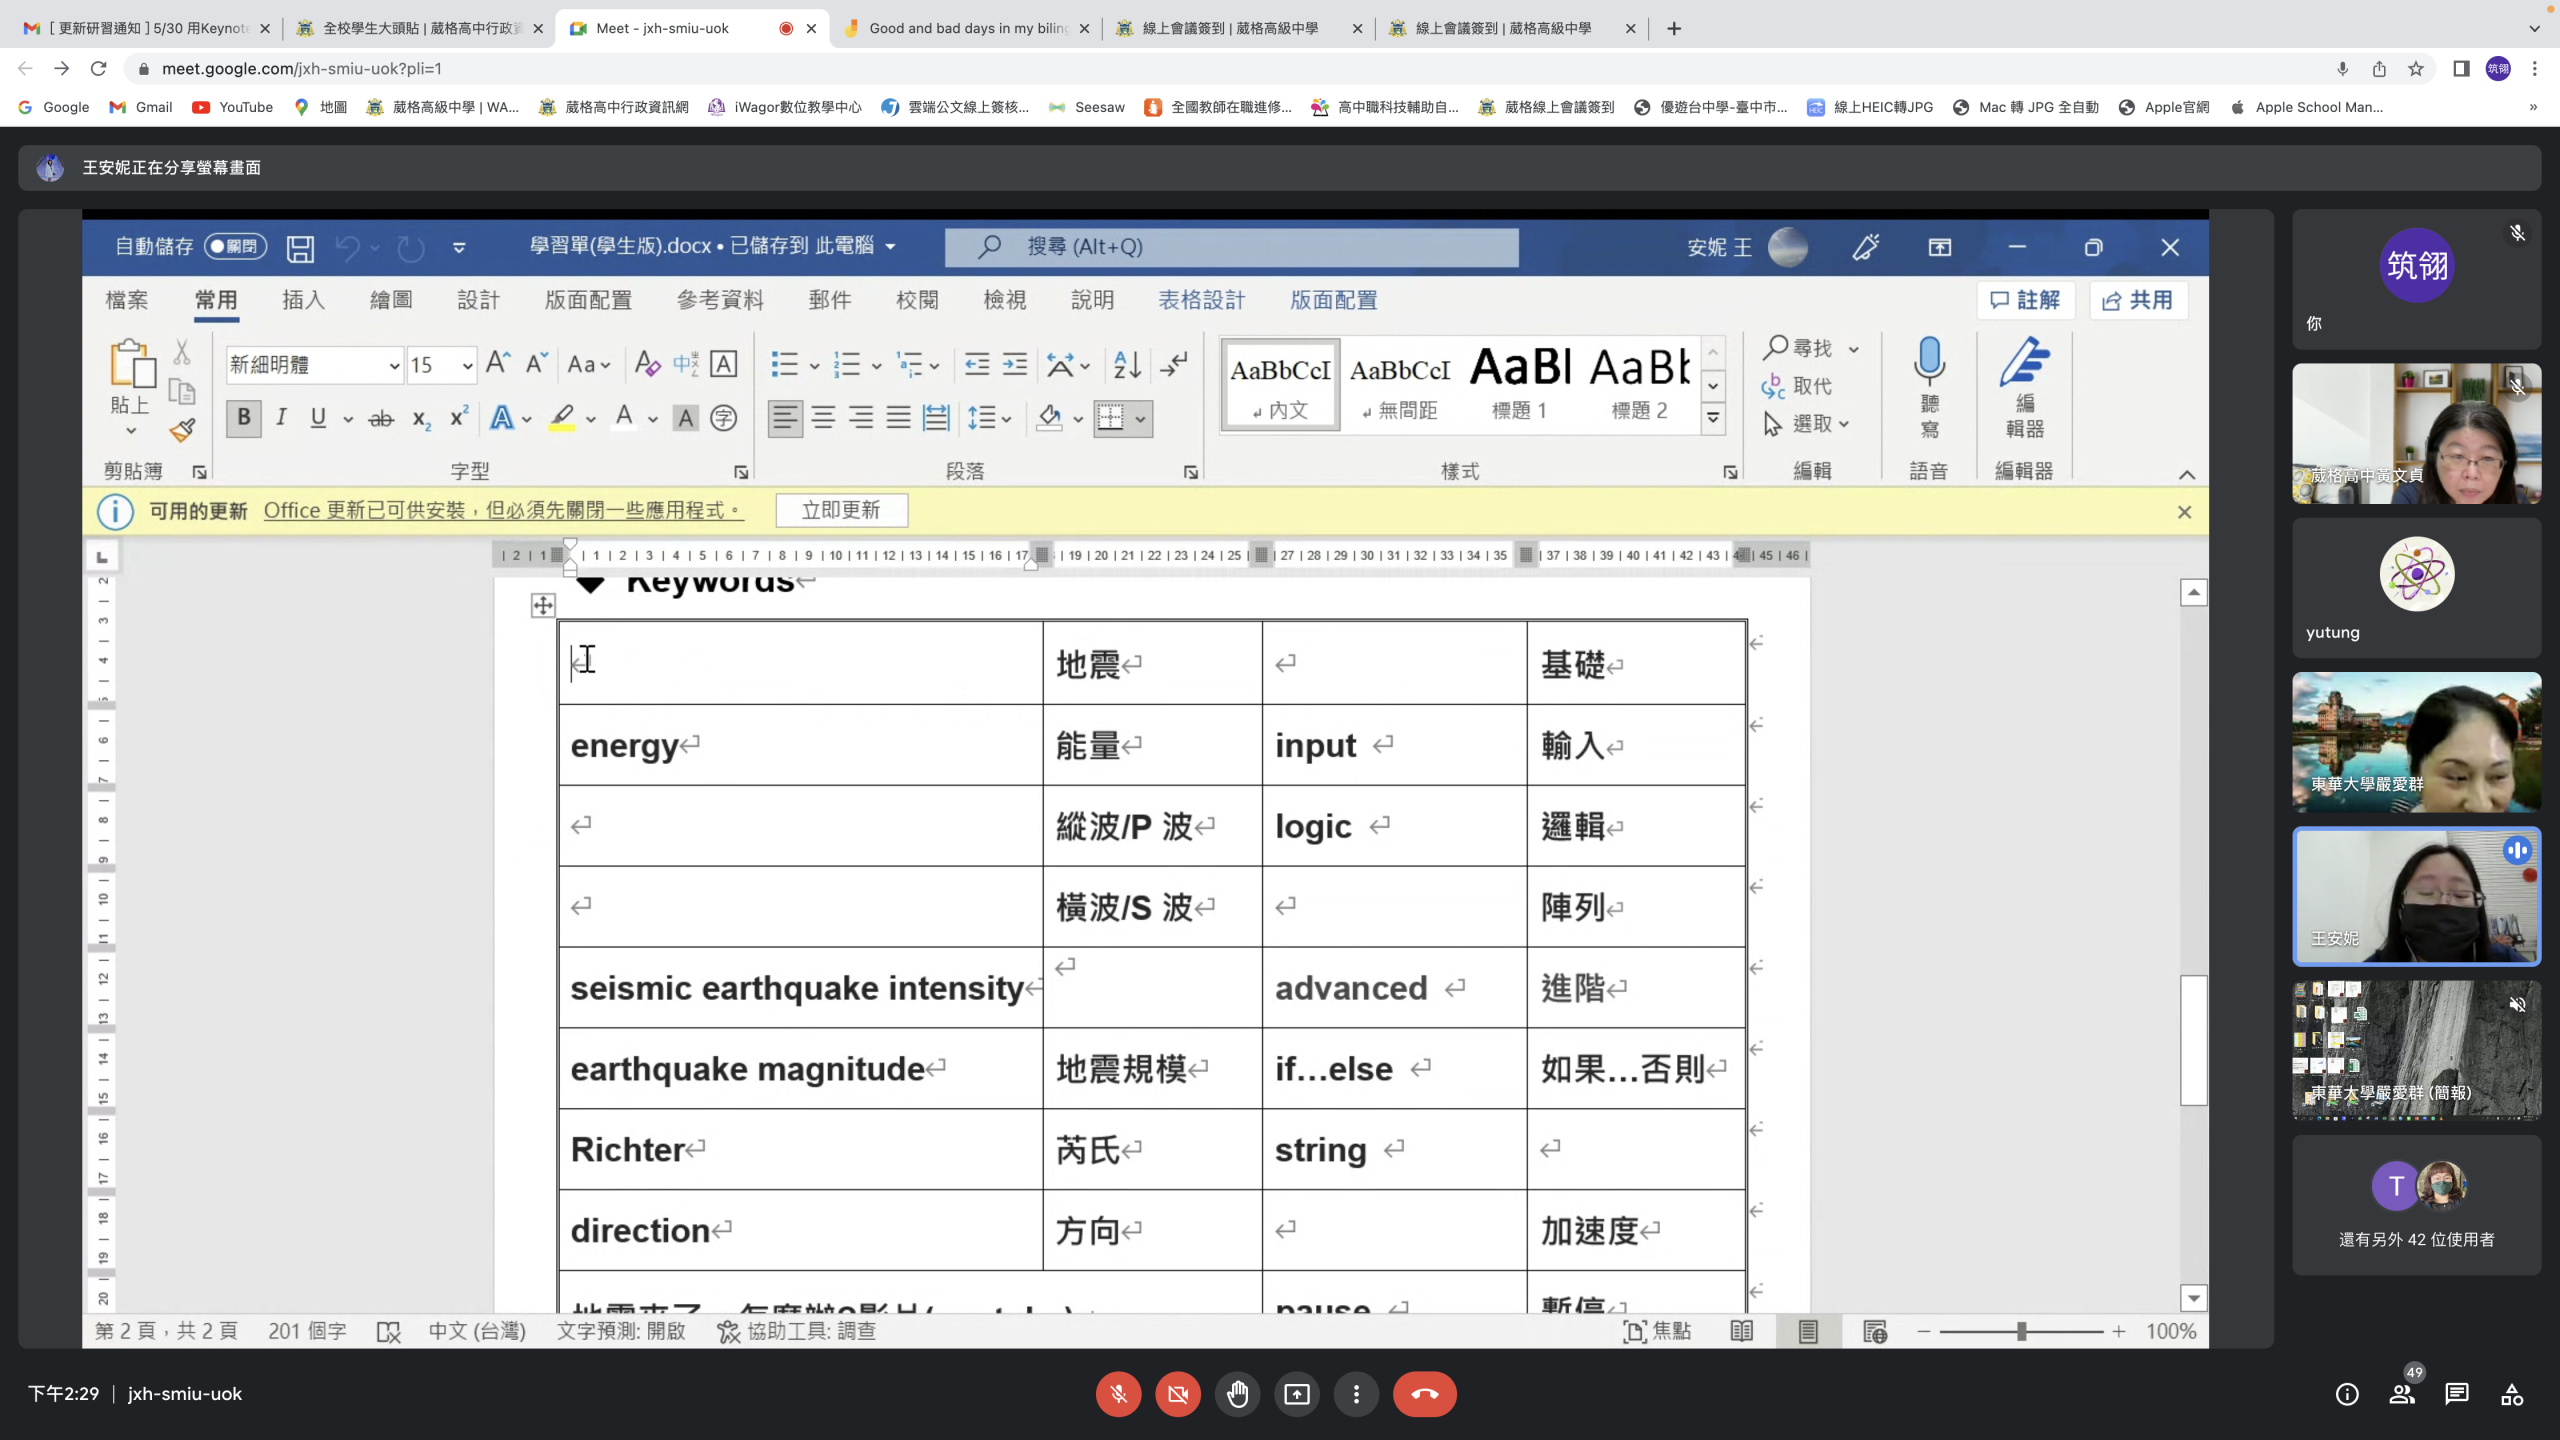Open the 插入 ribbon tab
The image size is (2560, 1440).
click(x=303, y=300)
